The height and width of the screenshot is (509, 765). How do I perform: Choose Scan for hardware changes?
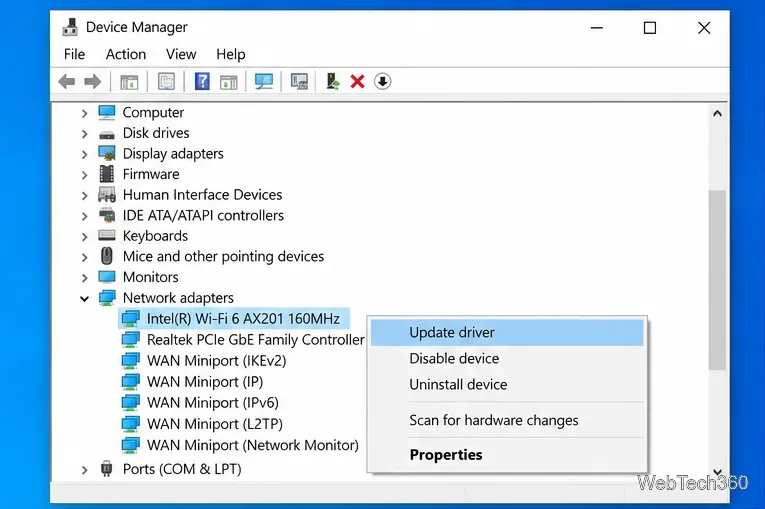[507, 420]
